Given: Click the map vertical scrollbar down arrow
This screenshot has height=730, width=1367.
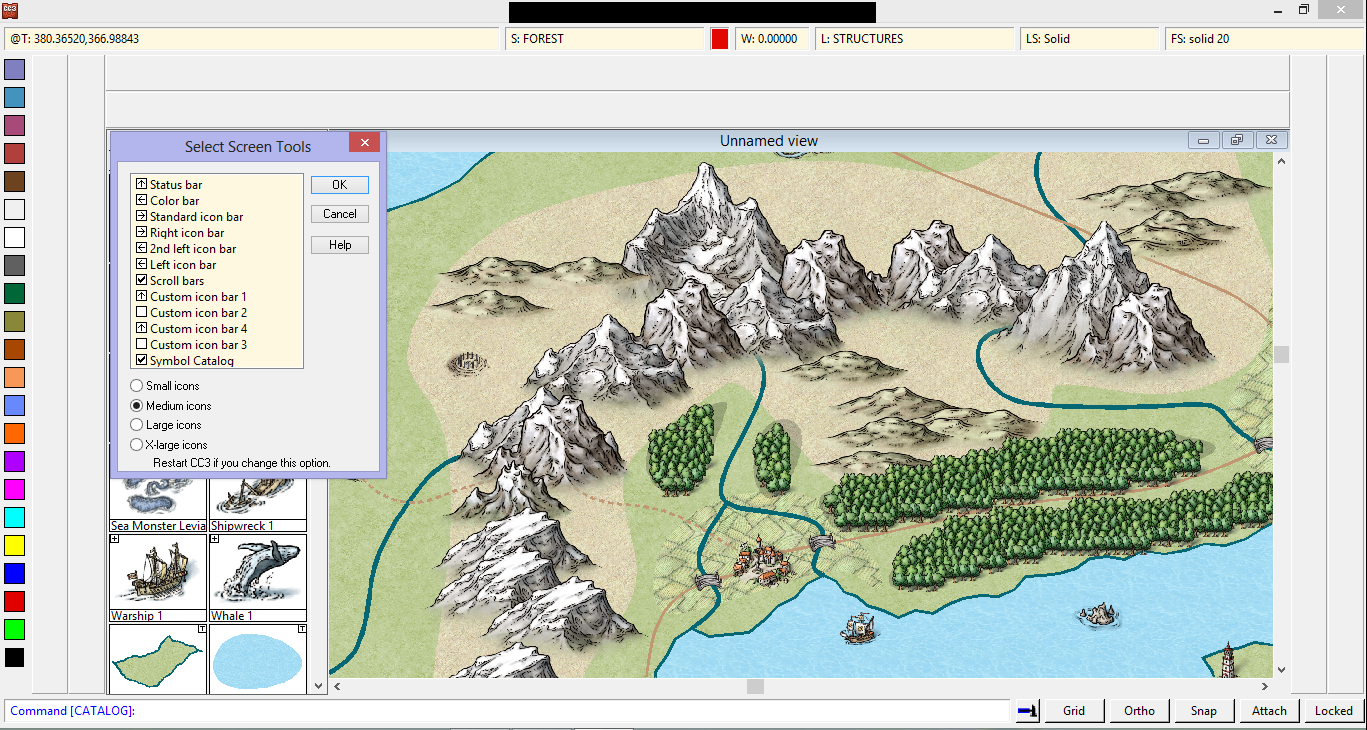Looking at the screenshot, I should (x=1281, y=671).
